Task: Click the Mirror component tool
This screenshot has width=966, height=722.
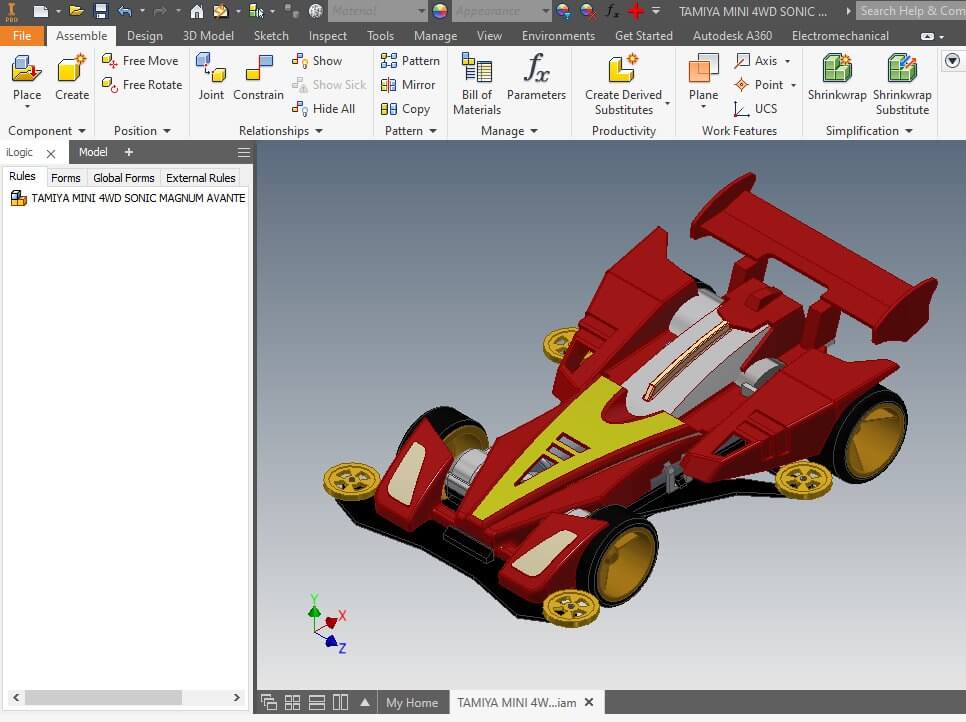Action: pos(409,85)
